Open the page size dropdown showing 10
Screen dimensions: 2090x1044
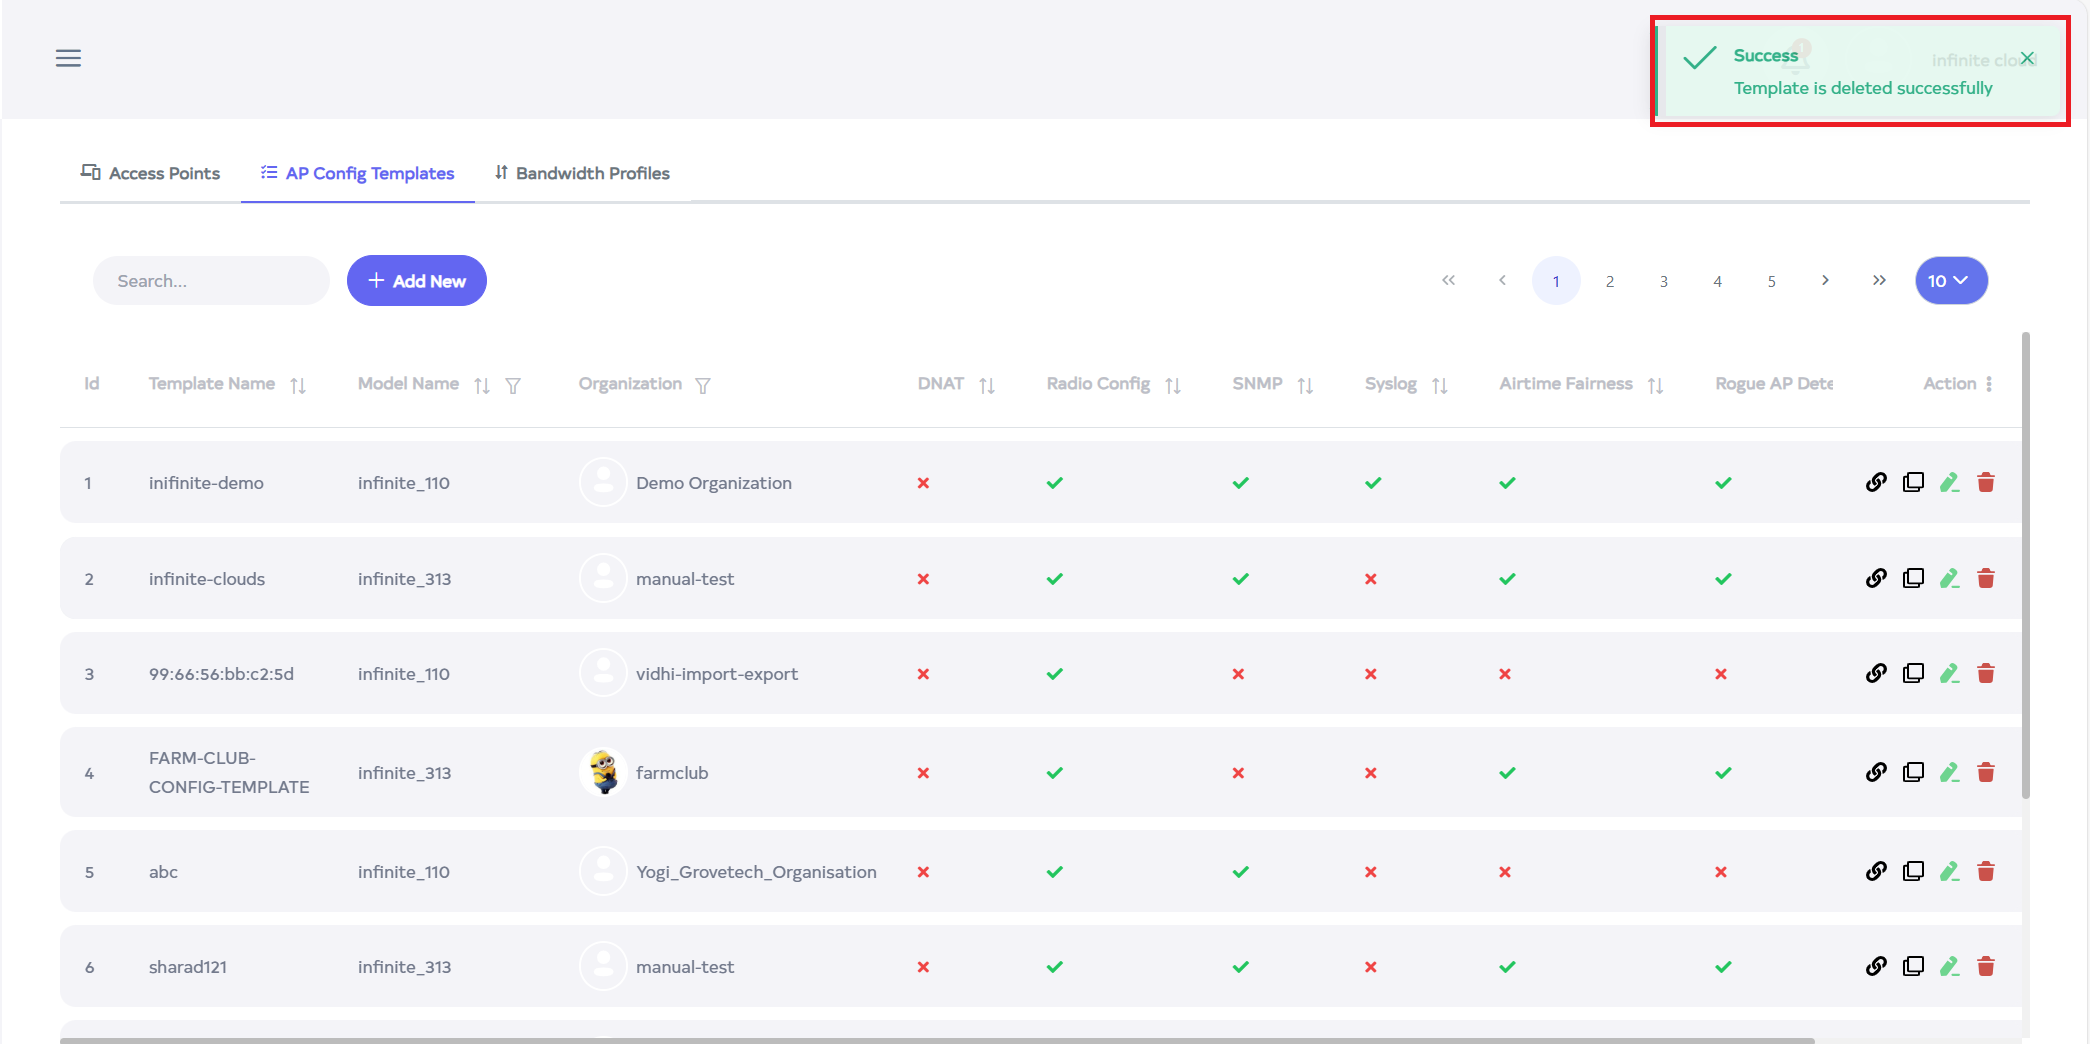click(x=1951, y=281)
